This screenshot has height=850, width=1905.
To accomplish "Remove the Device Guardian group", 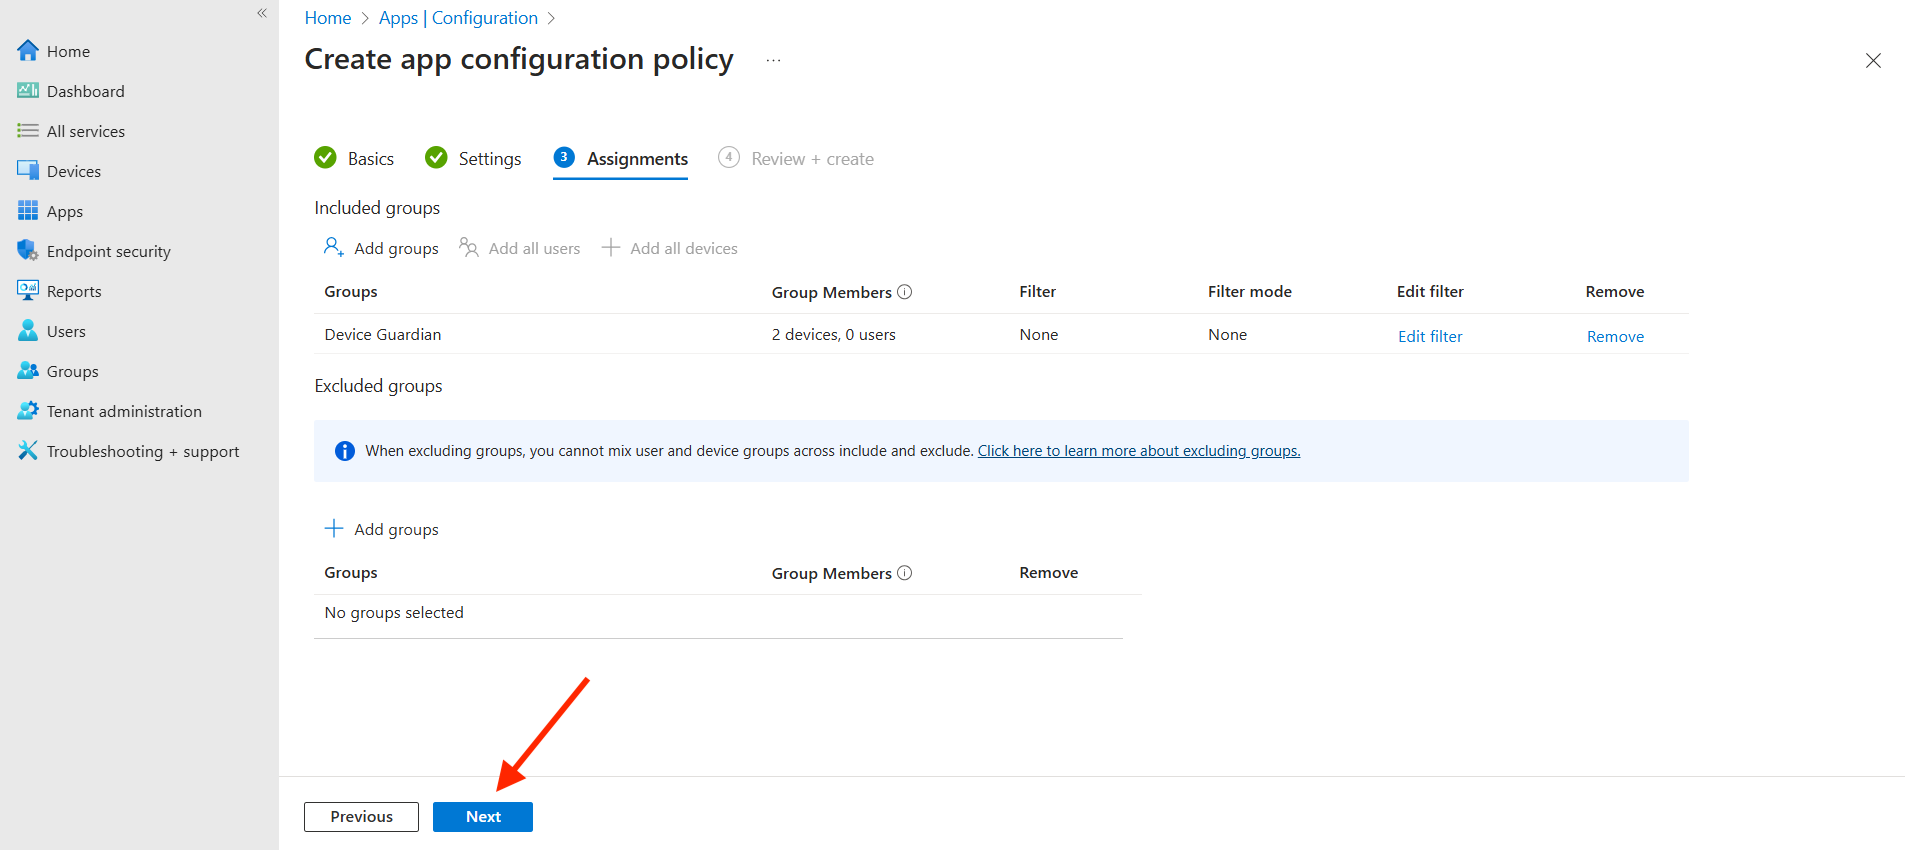I will [x=1615, y=337].
